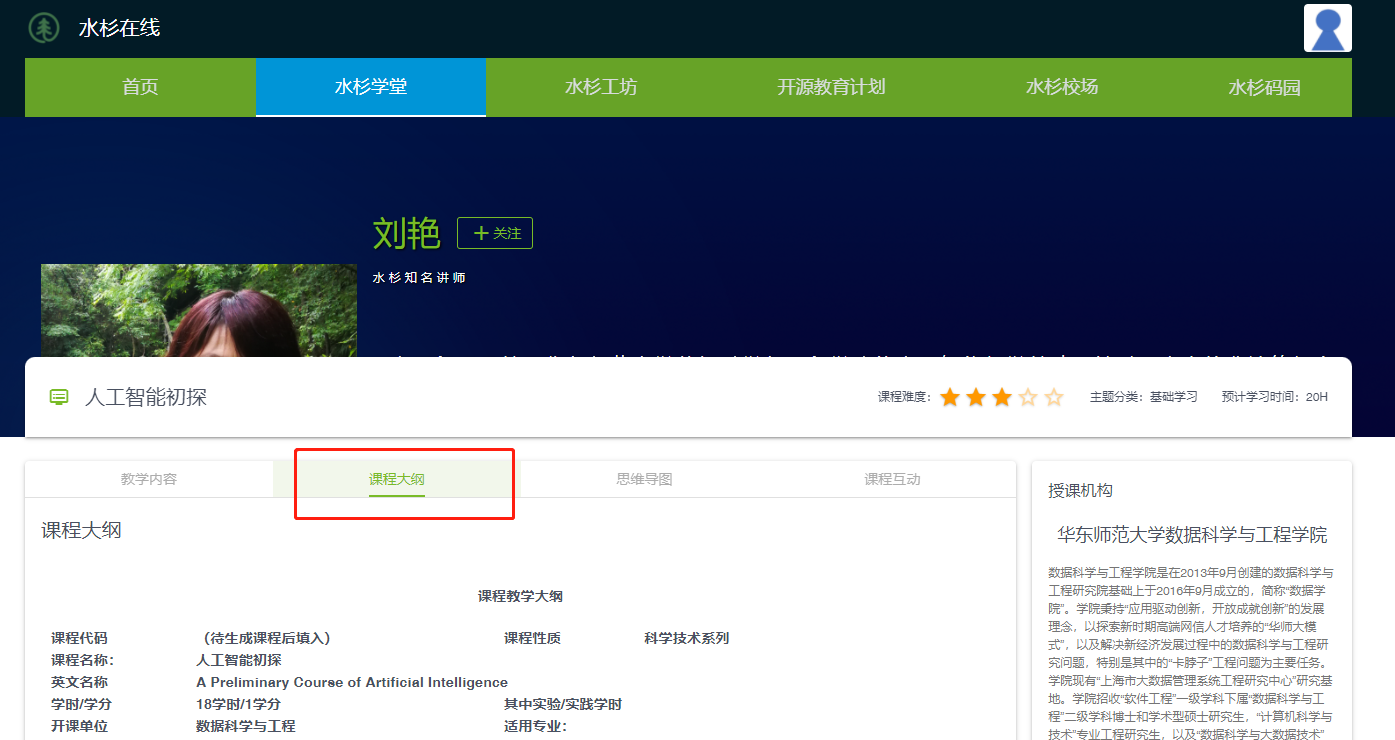Follow instructor with the 关注 button
The height and width of the screenshot is (740, 1395).
(x=495, y=233)
